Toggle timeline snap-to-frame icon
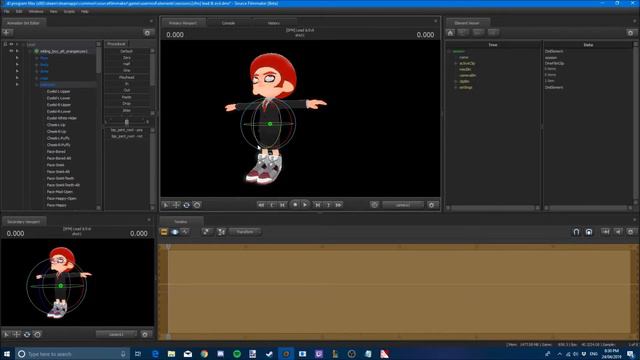640x360 pixels. pyautogui.click(x=589, y=232)
